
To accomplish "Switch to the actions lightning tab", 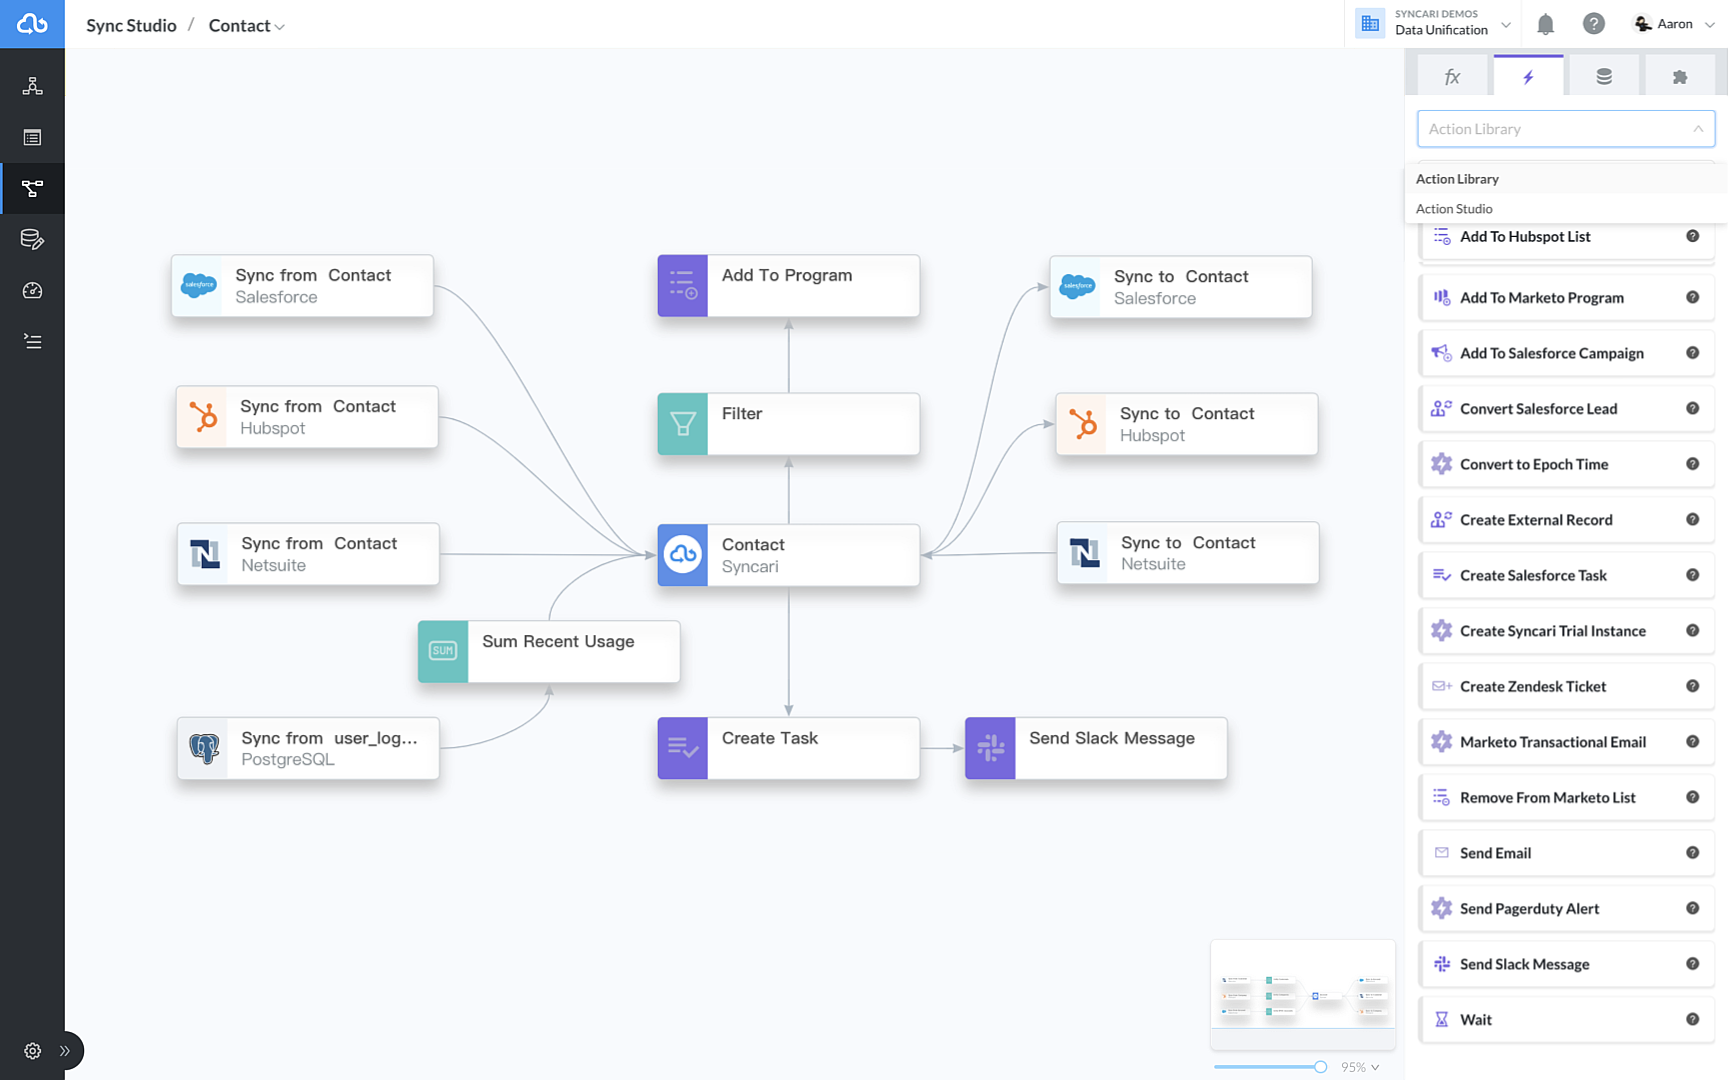I will click(x=1528, y=76).
